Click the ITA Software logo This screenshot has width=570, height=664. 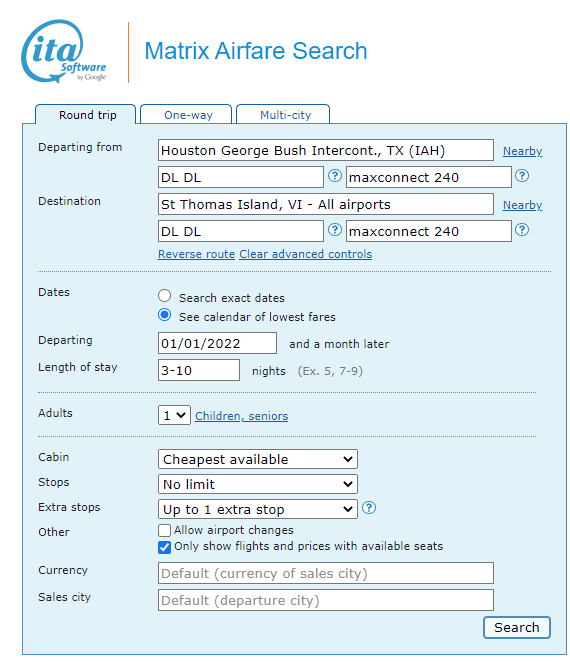[x=64, y=51]
